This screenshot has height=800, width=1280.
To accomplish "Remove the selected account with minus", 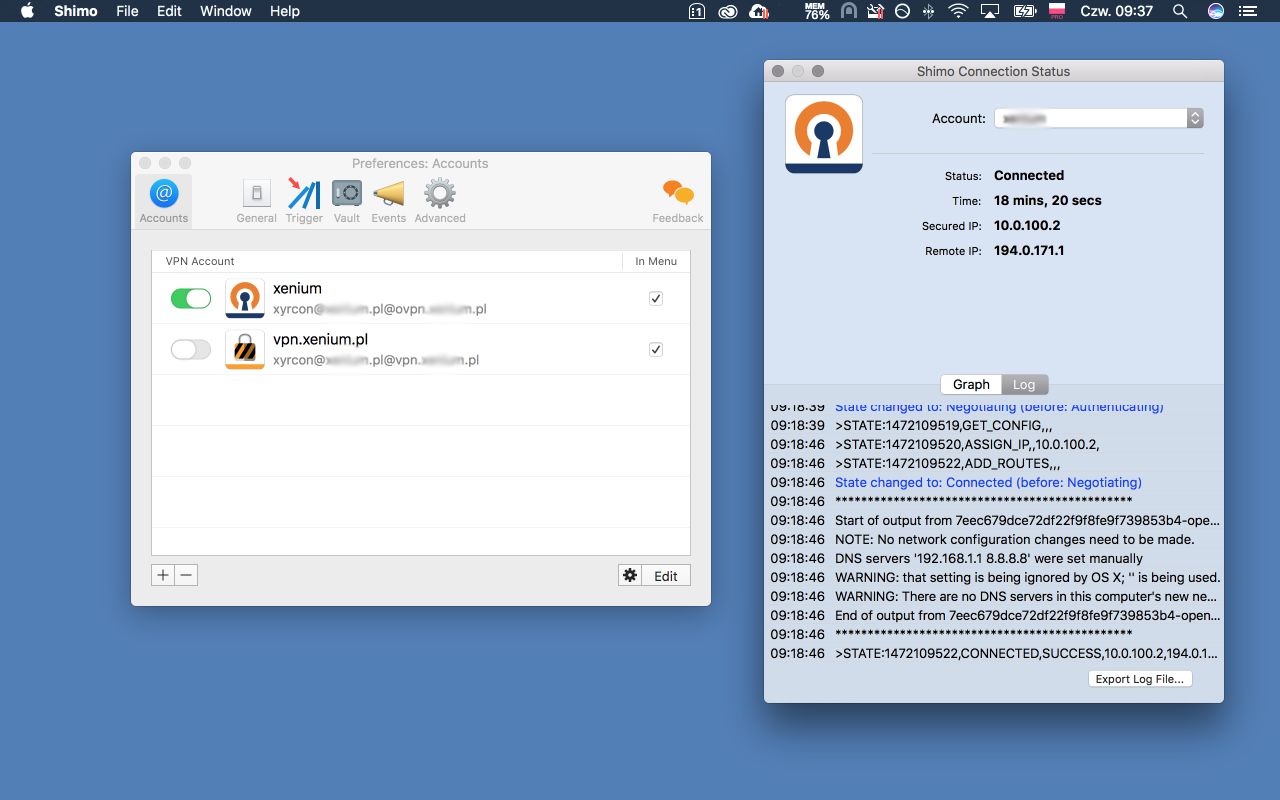I will (186, 575).
